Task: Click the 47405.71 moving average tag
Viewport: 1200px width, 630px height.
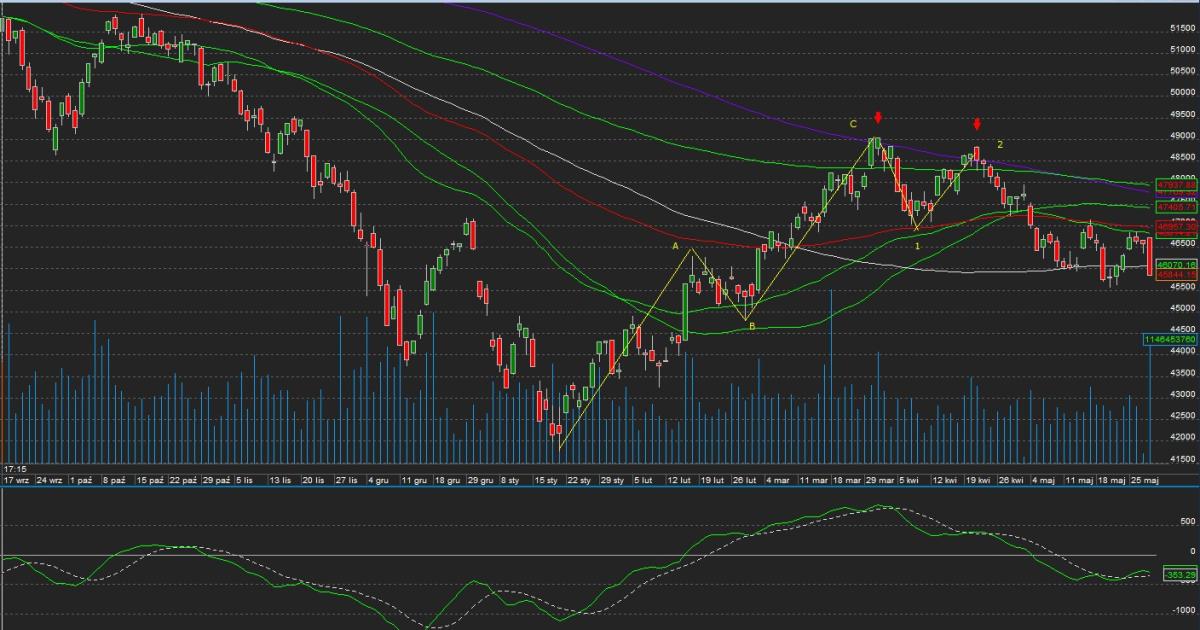Action: pos(1176,207)
